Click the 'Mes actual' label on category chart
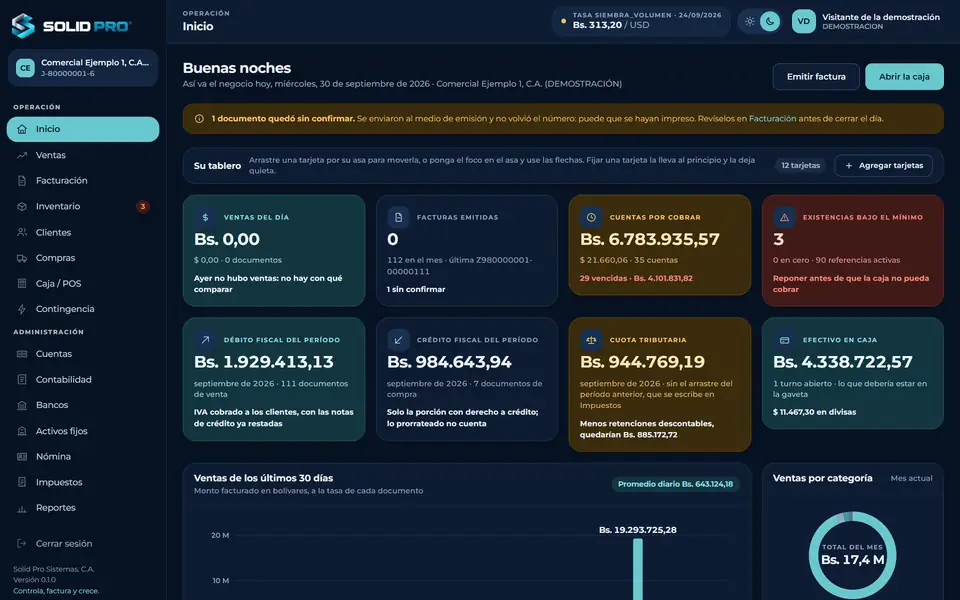Image resolution: width=960 pixels, height=600 pixels. point(911,478)
